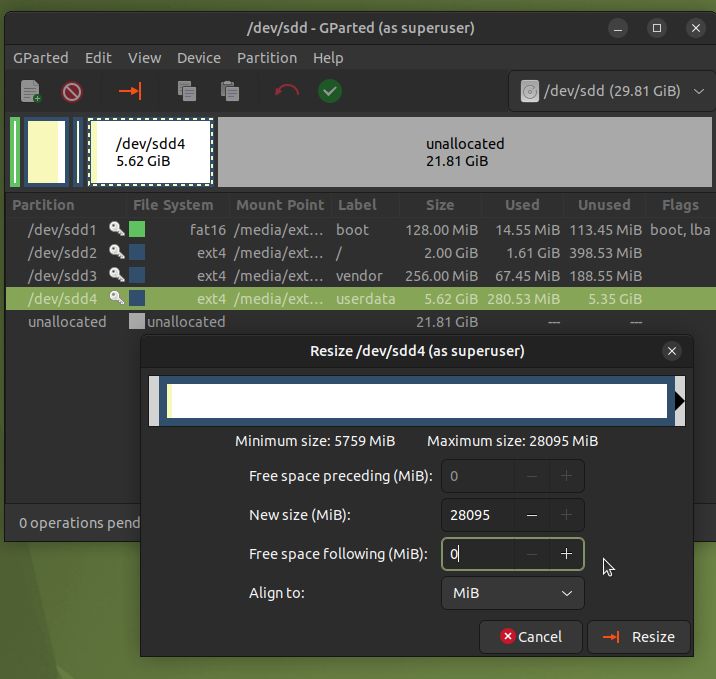The width and height of the screenshot is (716, 679).
Task: Click the Used column header
Action: point(522,205)
